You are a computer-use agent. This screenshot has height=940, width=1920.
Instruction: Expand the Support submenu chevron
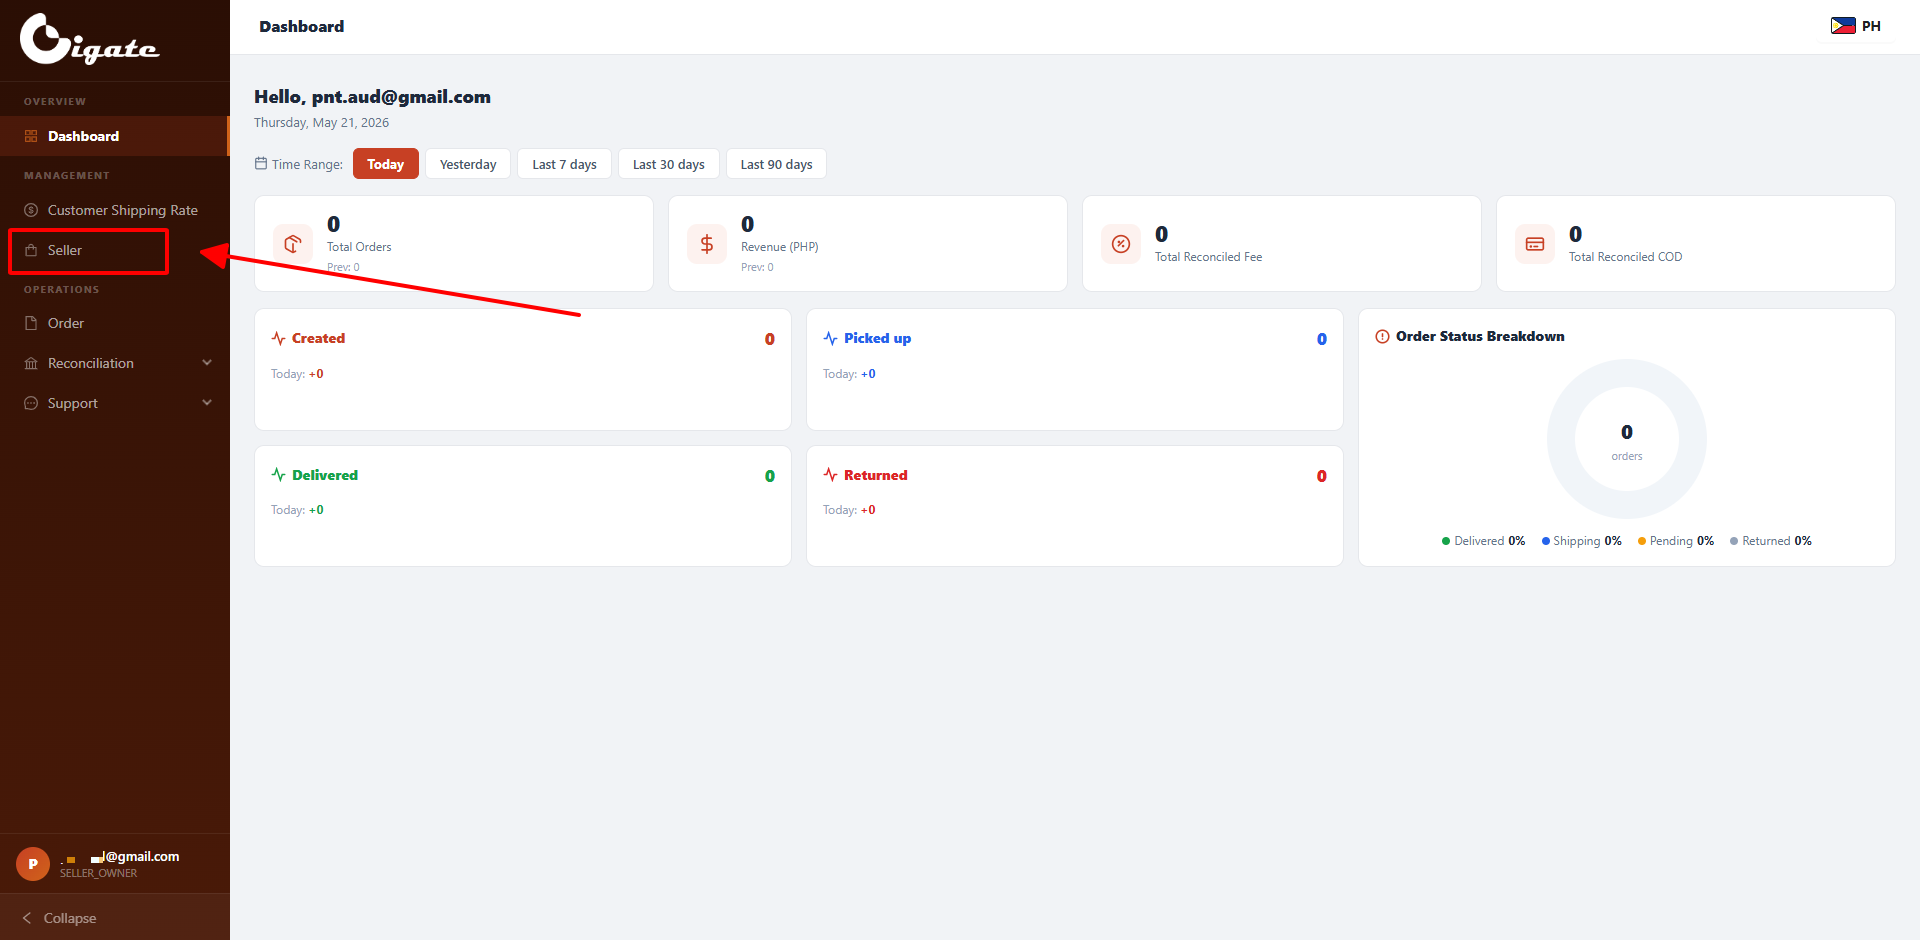pyautogui.click(x=207, y=403)
